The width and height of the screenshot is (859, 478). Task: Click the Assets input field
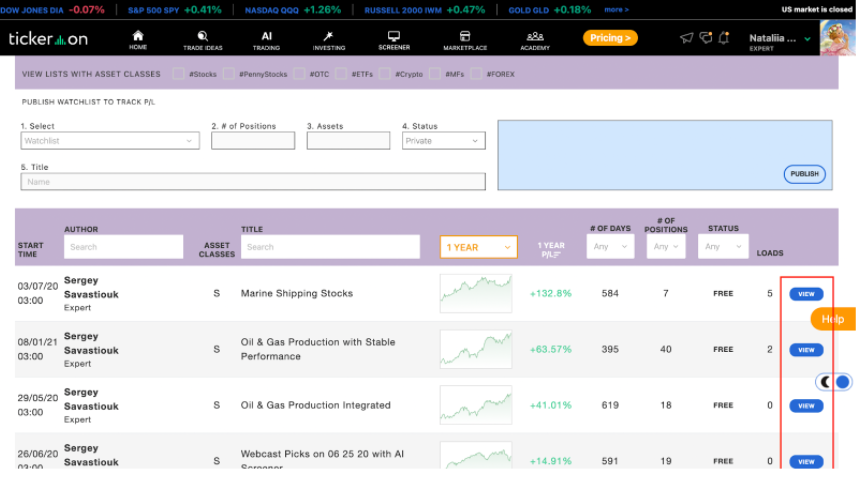point(348,141)
